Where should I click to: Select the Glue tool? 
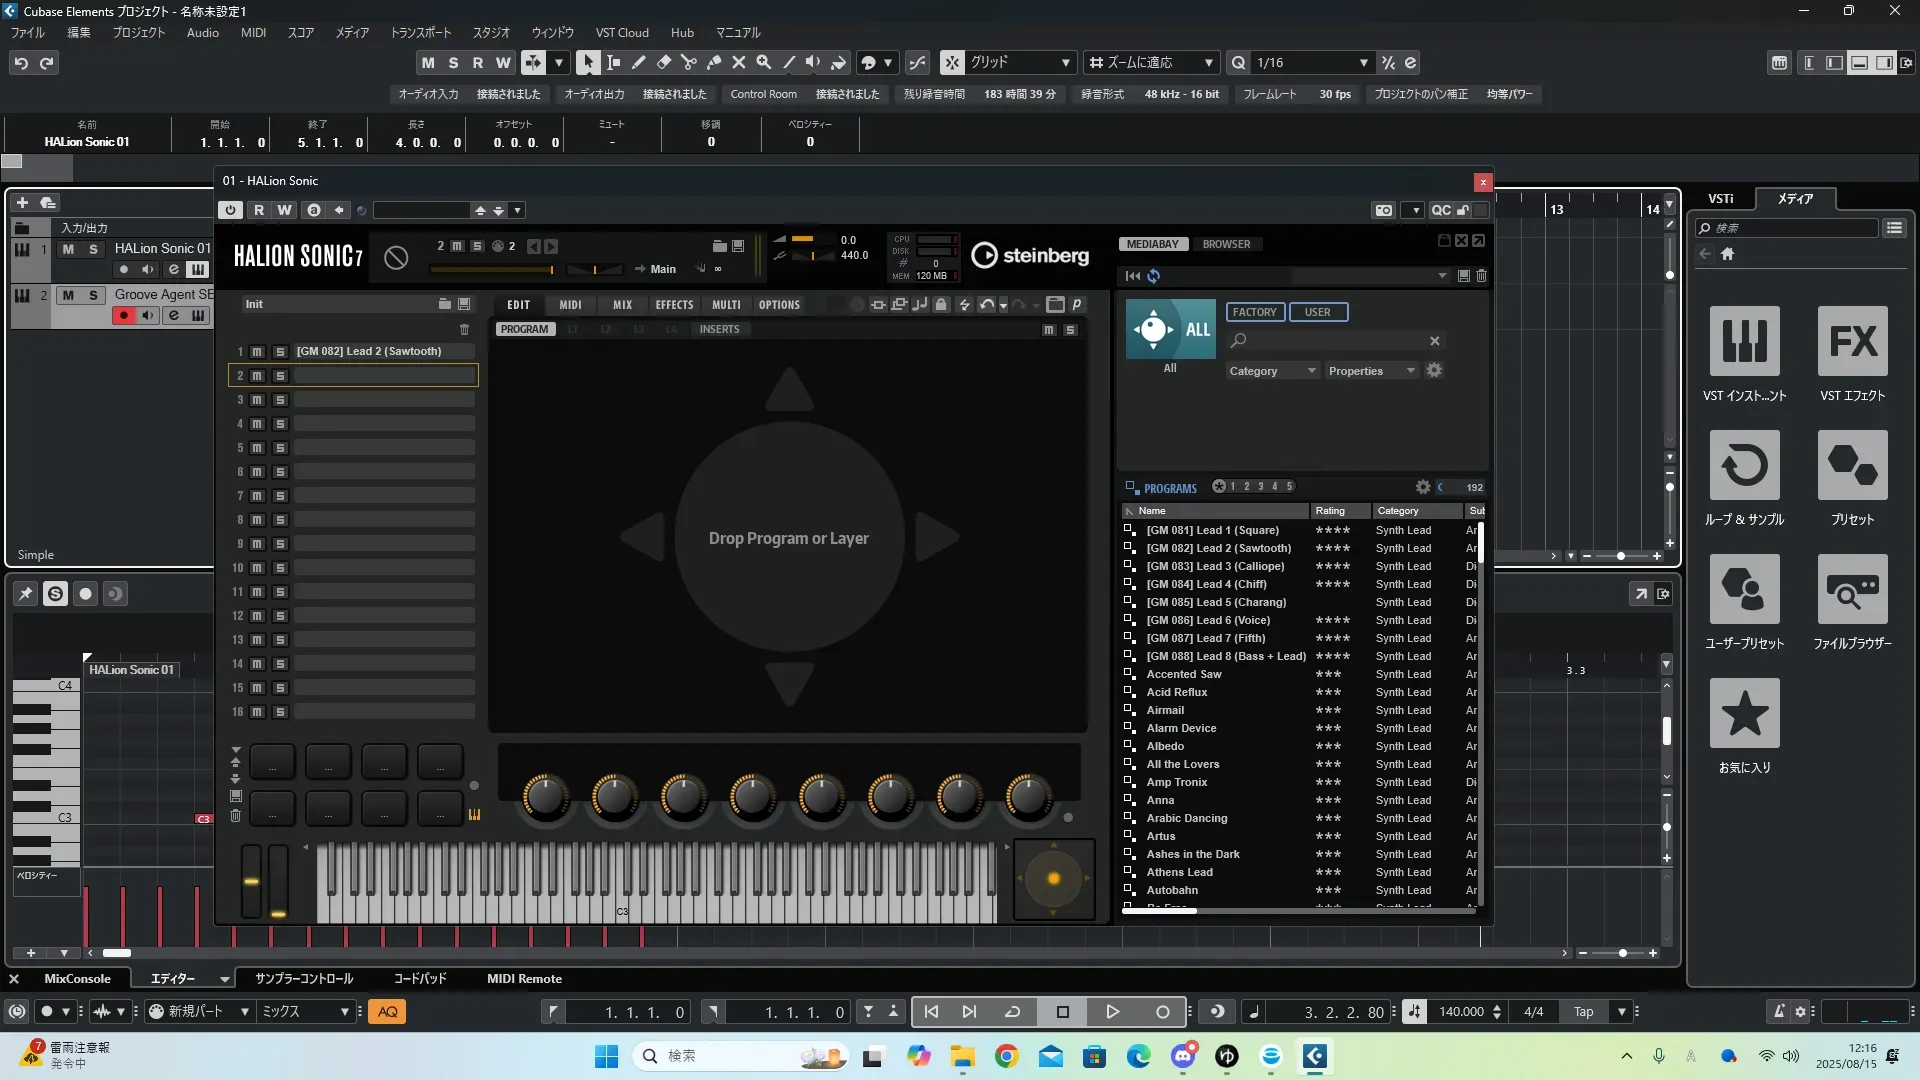(713, 62)
